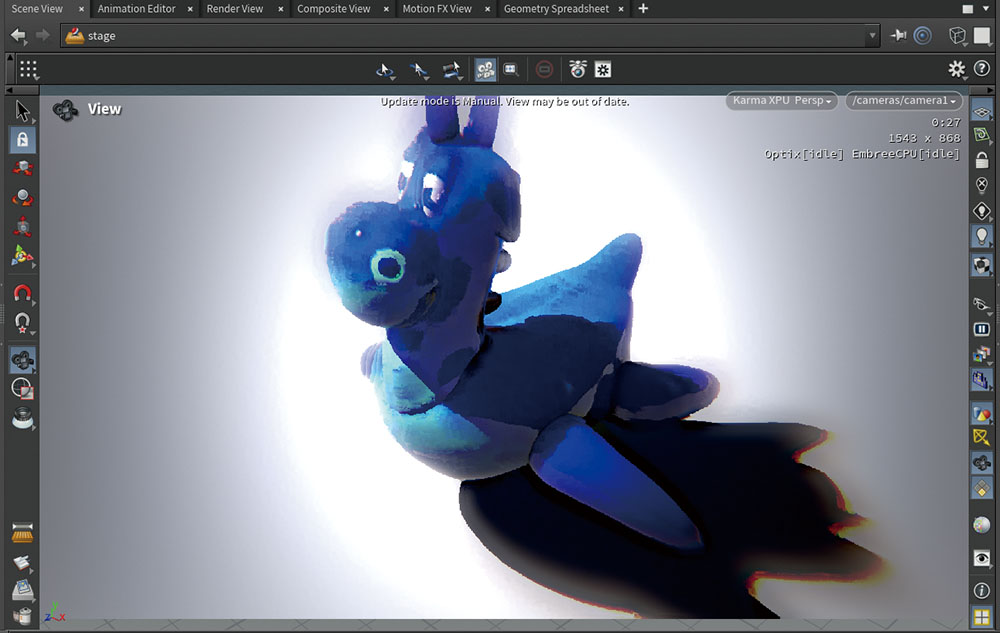Click the pin pane icon beside path bar
The height and width of the screenshot is (633, 1000).
[898, 35]
